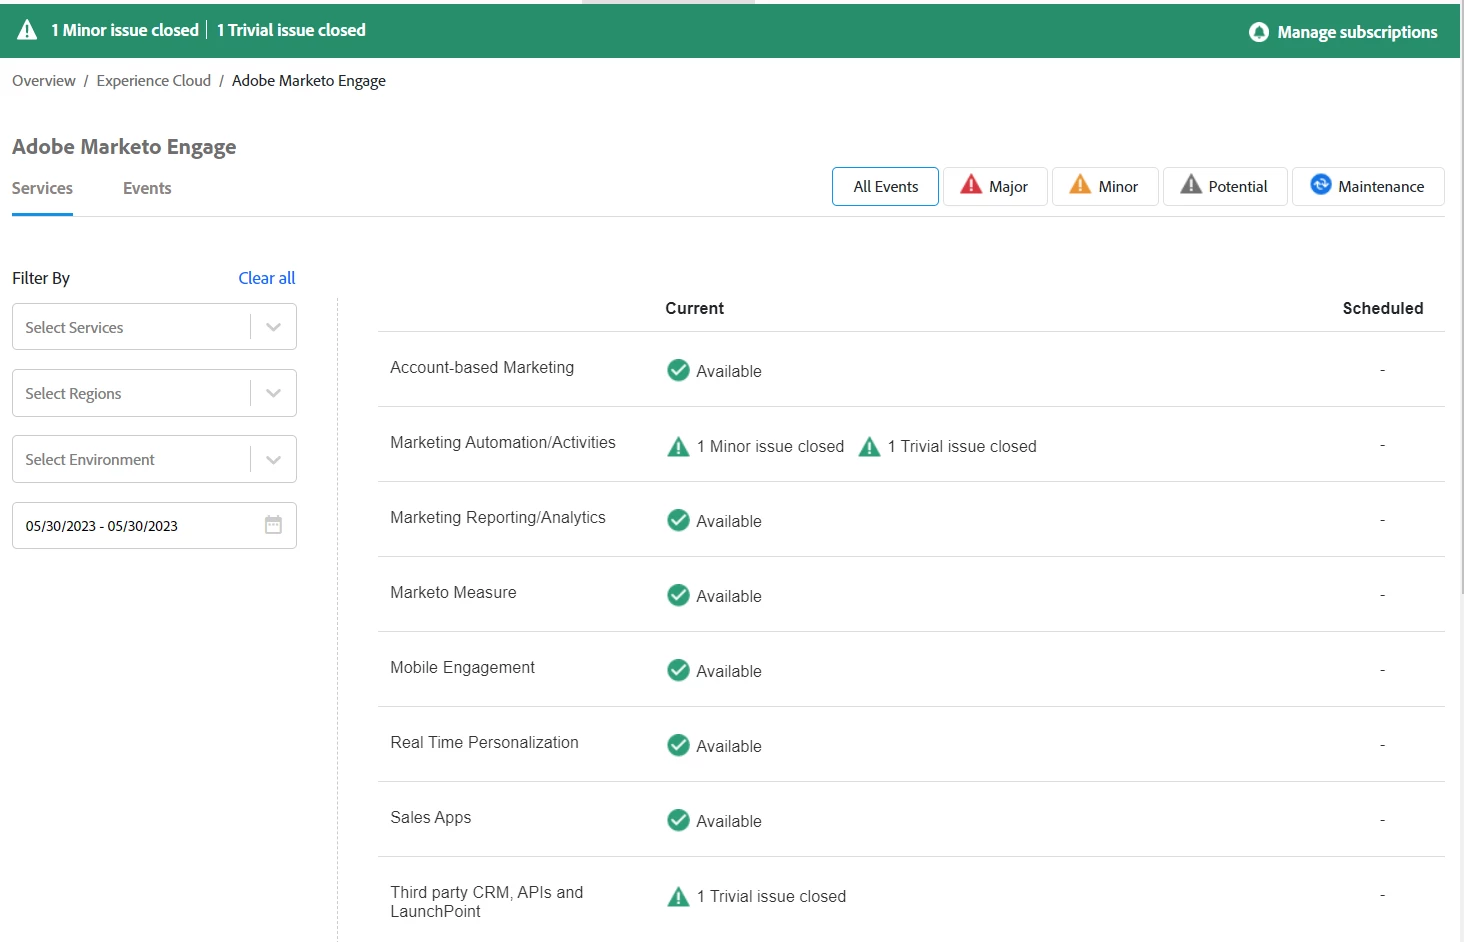This screenshot has height=942, width=1464.
Task: Click the warning icon in green banner
Action: click(27, 30)
